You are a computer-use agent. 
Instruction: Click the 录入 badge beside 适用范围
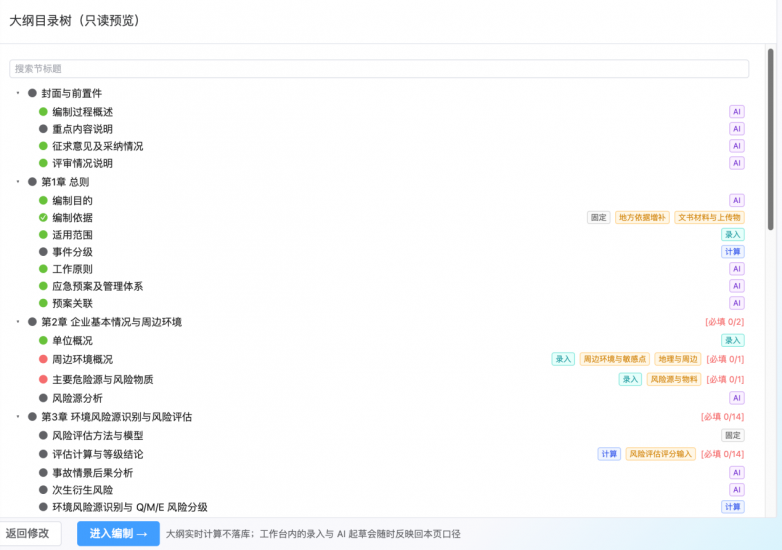point(732,235)
